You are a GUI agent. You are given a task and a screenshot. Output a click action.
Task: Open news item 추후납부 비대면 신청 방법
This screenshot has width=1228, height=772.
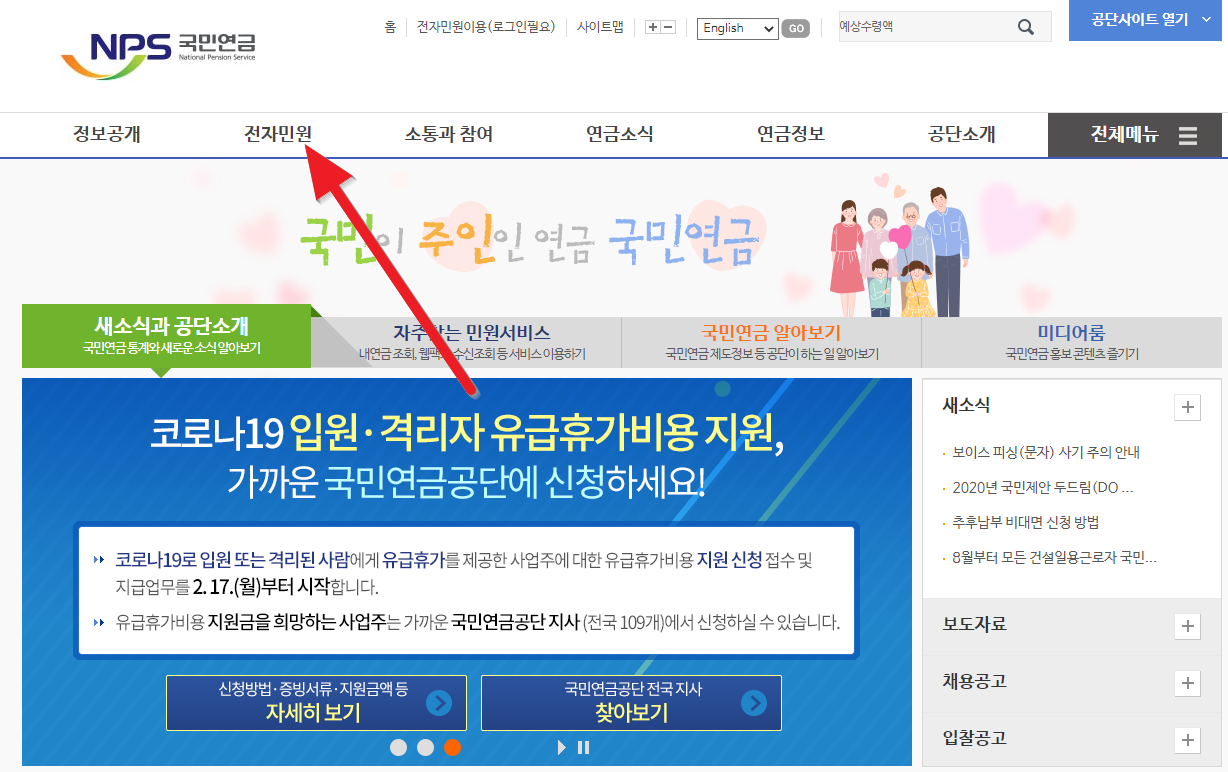1026,523
